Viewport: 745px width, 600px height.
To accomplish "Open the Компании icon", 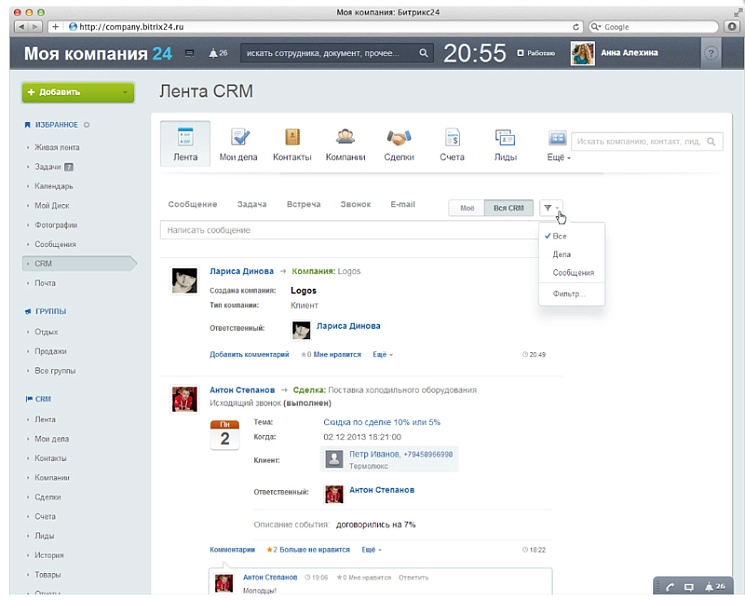I will 345,139.
